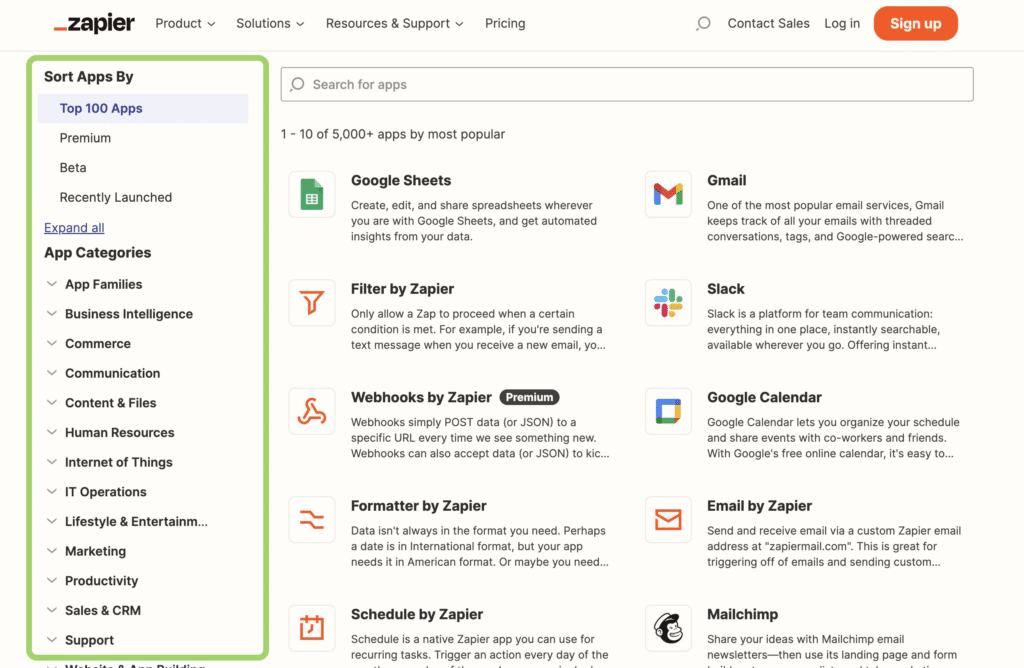Click the Webhooks by Zapier icon
1024x668 pixels.
point(312,411)
